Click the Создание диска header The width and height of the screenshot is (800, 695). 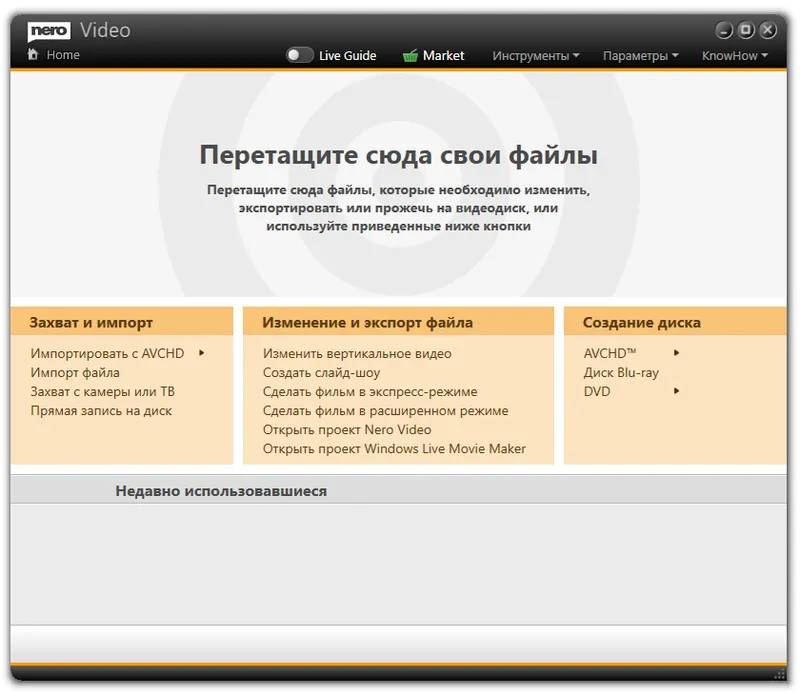coord(675,322)
